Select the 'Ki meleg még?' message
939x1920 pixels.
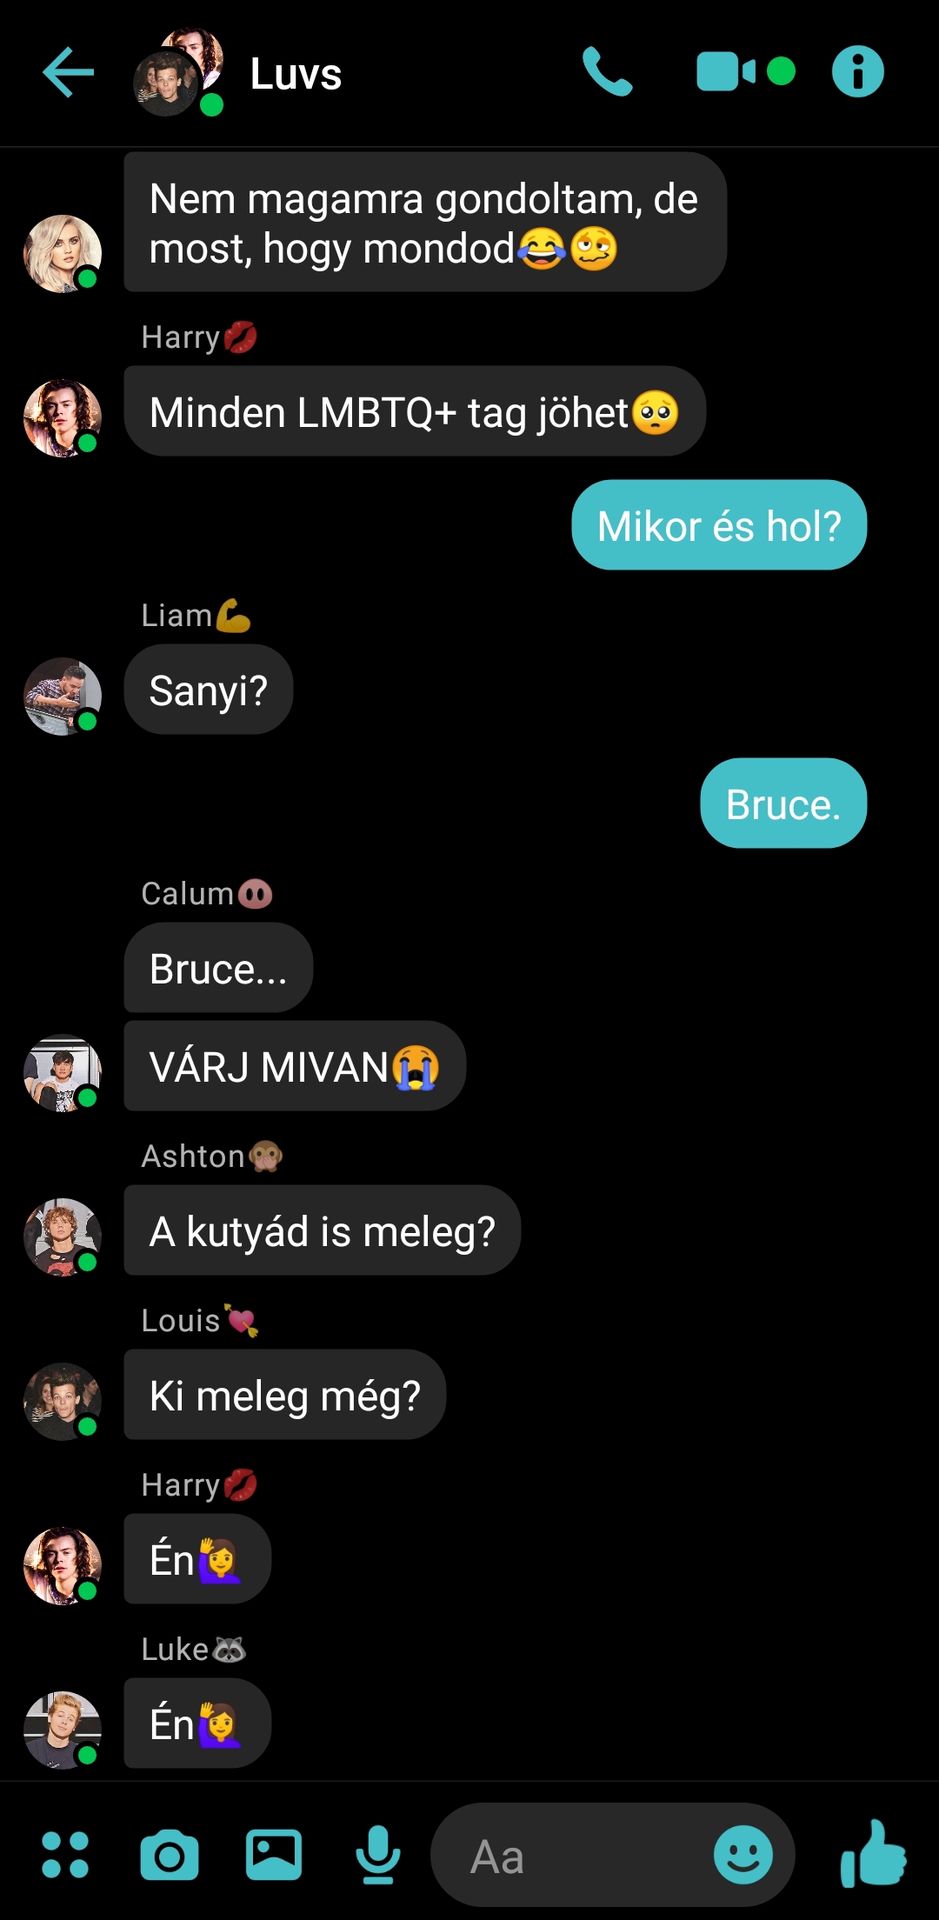[285, 1394]
